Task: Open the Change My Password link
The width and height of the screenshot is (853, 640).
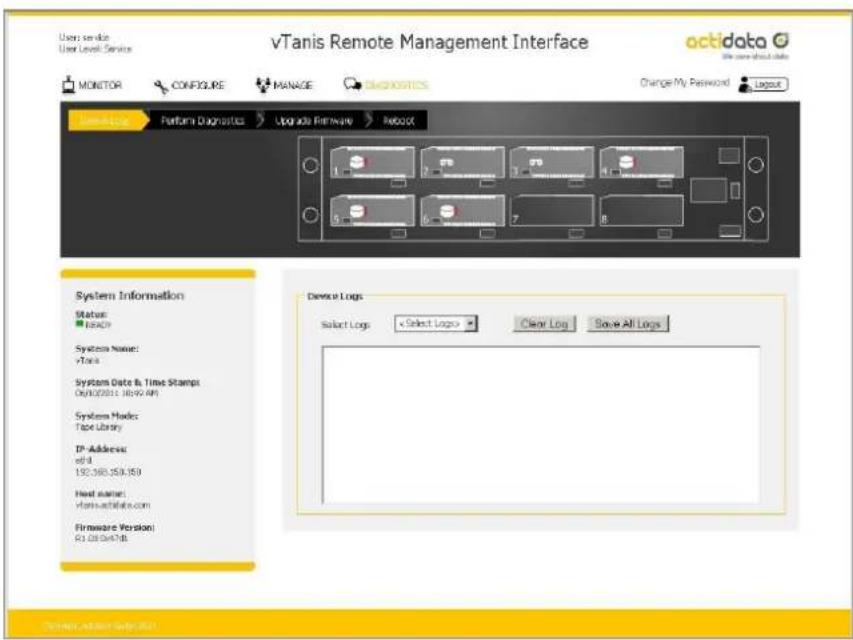Action: coord(684,83)
